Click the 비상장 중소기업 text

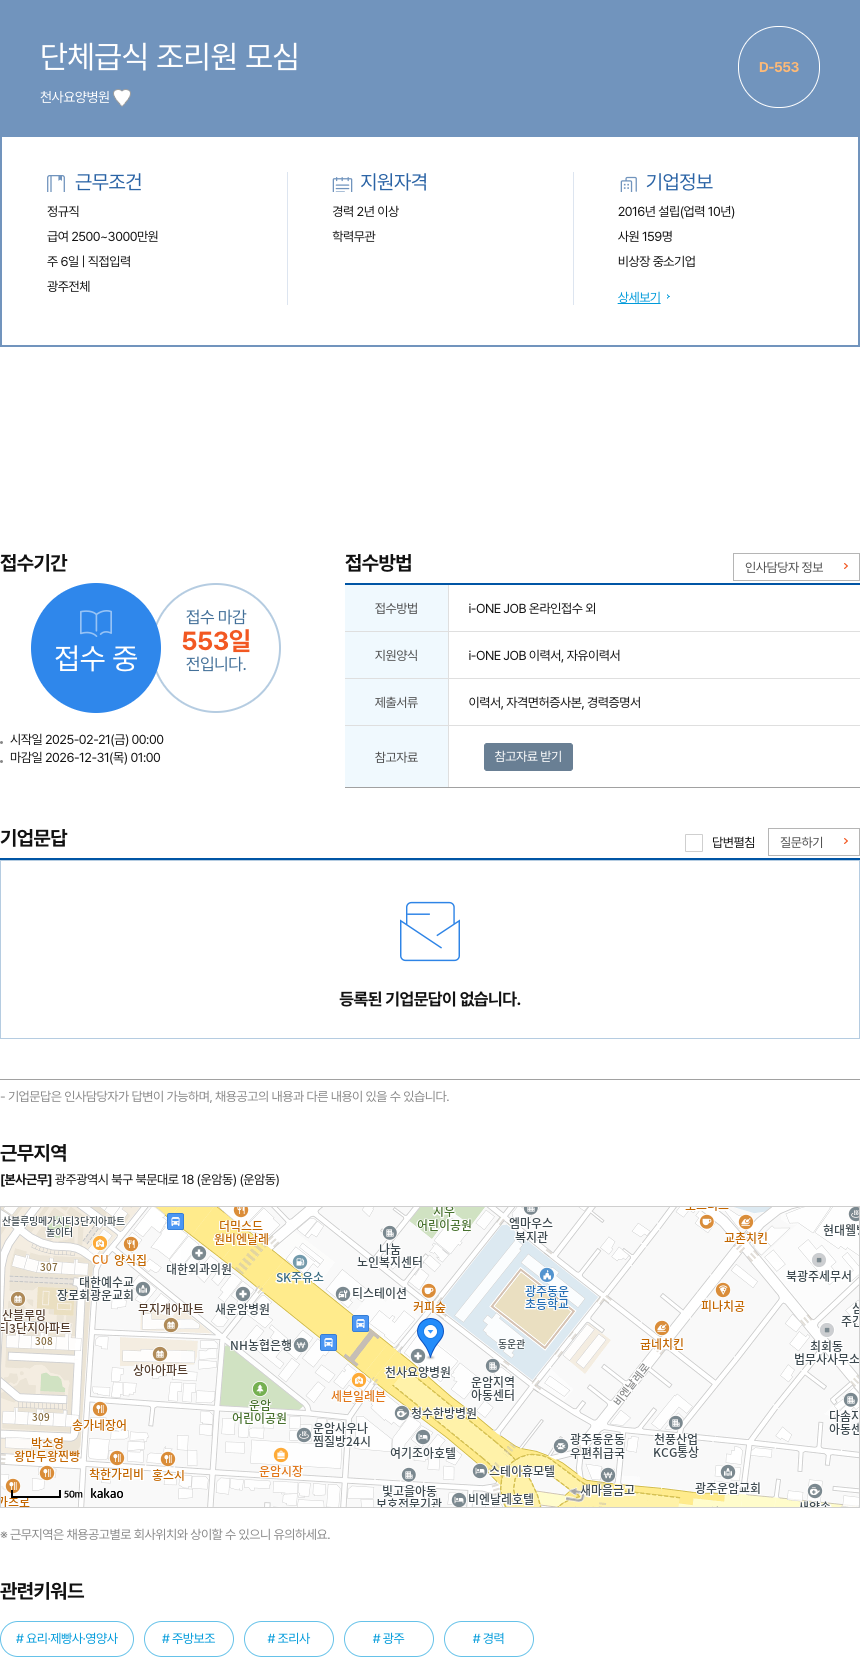657,262
